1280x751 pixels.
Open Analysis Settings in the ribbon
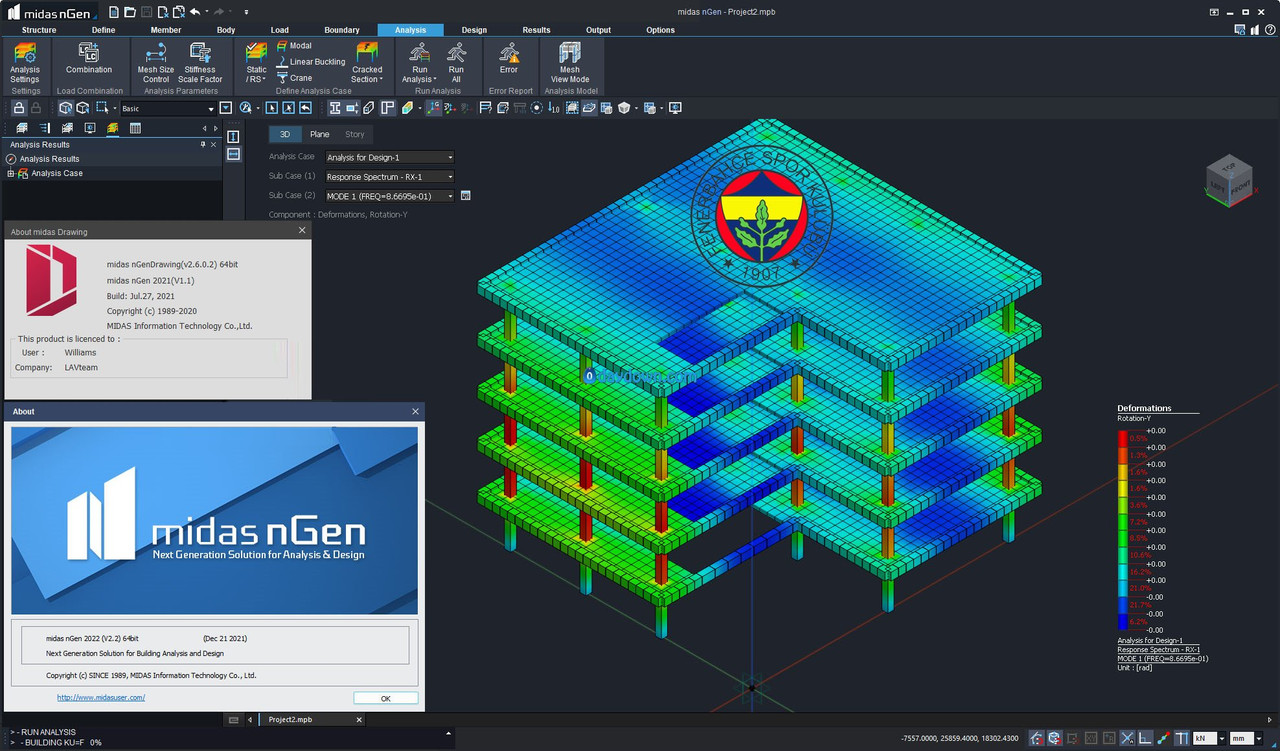pyautogui.click(x=25, y=63)
